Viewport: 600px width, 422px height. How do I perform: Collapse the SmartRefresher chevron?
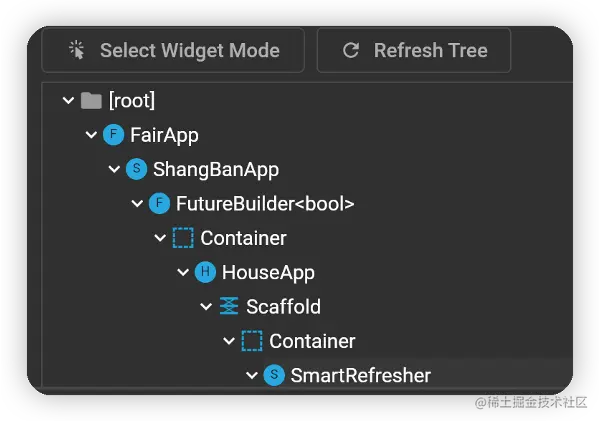[x=252, y=376]
